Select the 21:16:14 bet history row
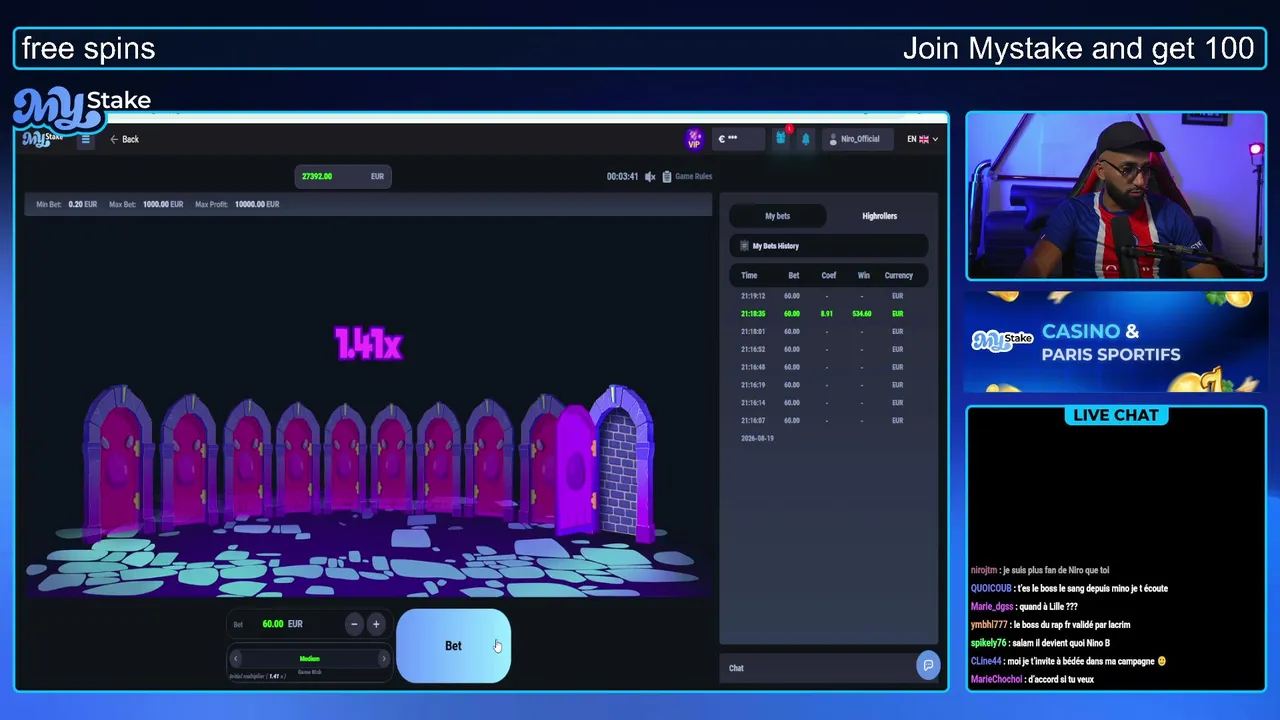 tap(828, 403)
